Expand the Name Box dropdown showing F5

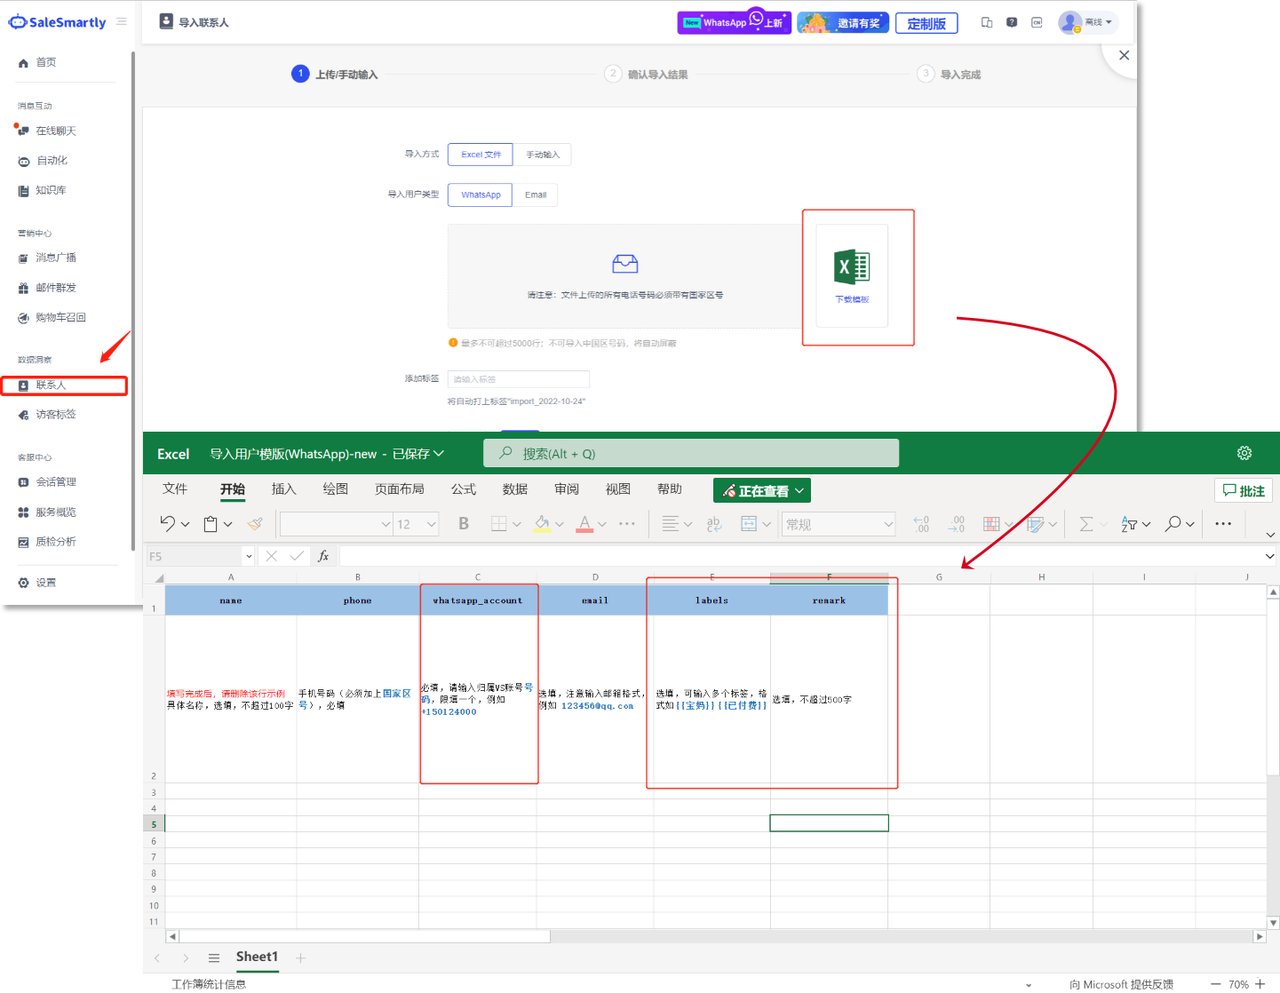(x=248, y=556)
